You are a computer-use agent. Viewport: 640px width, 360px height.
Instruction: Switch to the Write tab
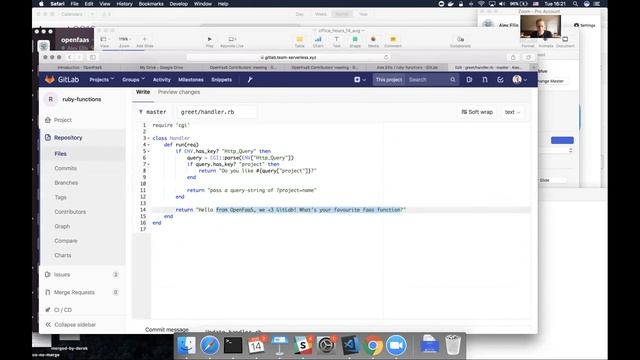click(143, 92)
